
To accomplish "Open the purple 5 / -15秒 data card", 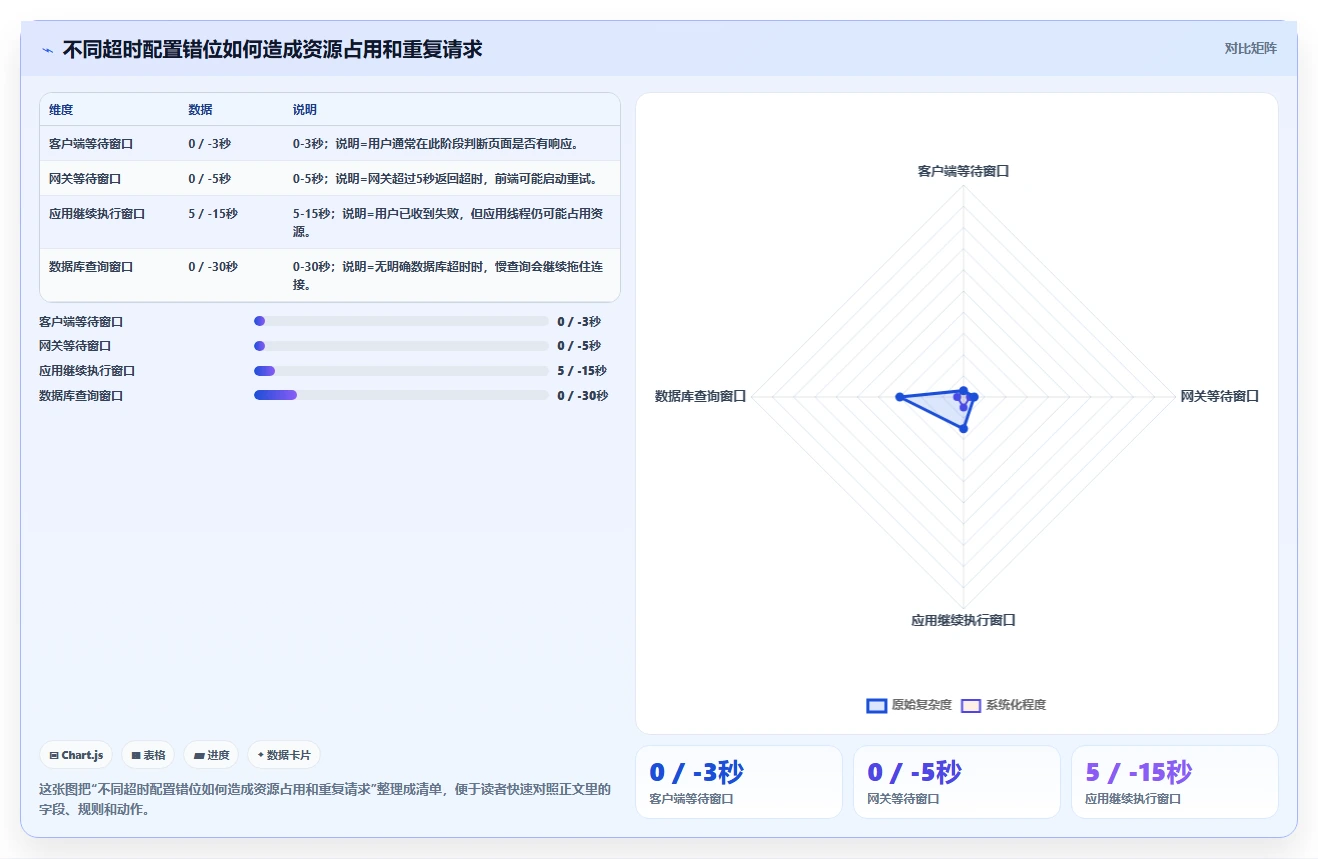I will click(1175, 782).
